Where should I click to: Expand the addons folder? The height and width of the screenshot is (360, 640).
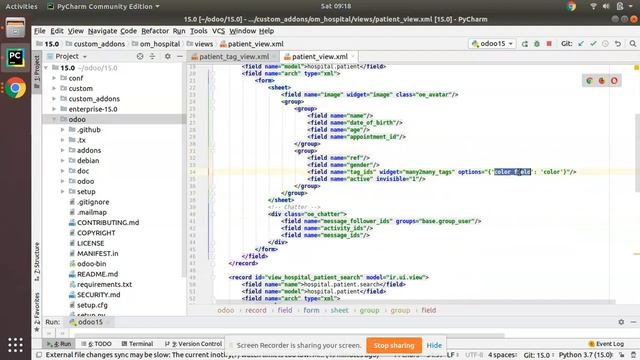click(x=62, y=150)
